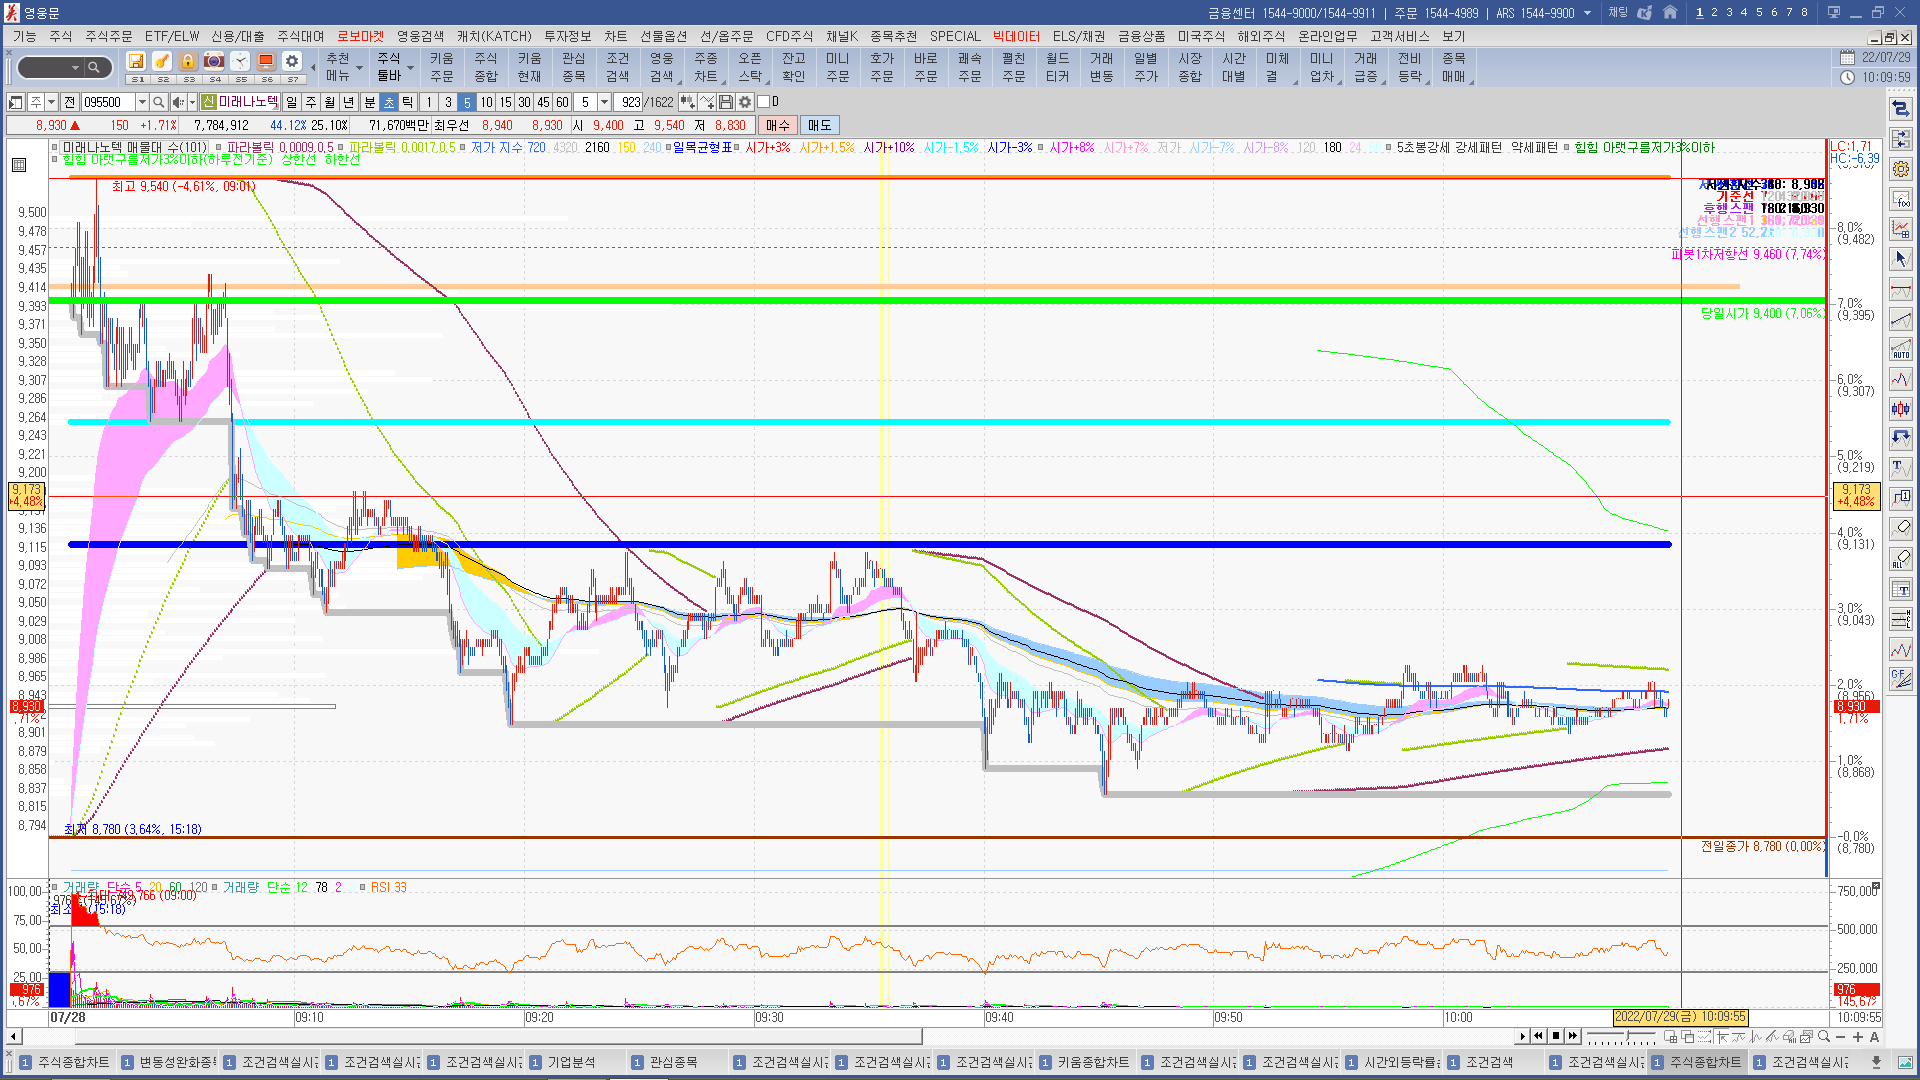The width and height of the screenshot is (1920, 1080).
Task: Click the stock code search magnifier icon
Action: (158, 102)
